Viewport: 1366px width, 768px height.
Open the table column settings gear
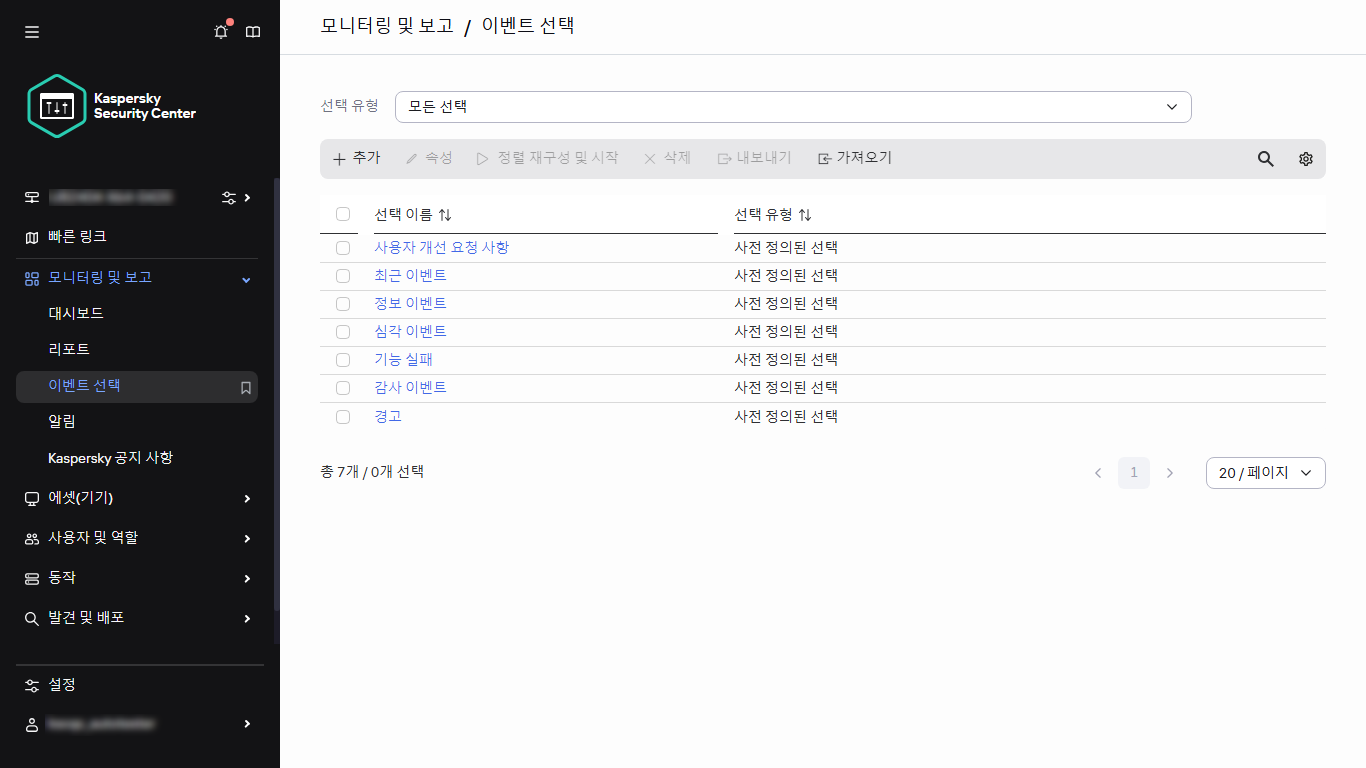1306,159
